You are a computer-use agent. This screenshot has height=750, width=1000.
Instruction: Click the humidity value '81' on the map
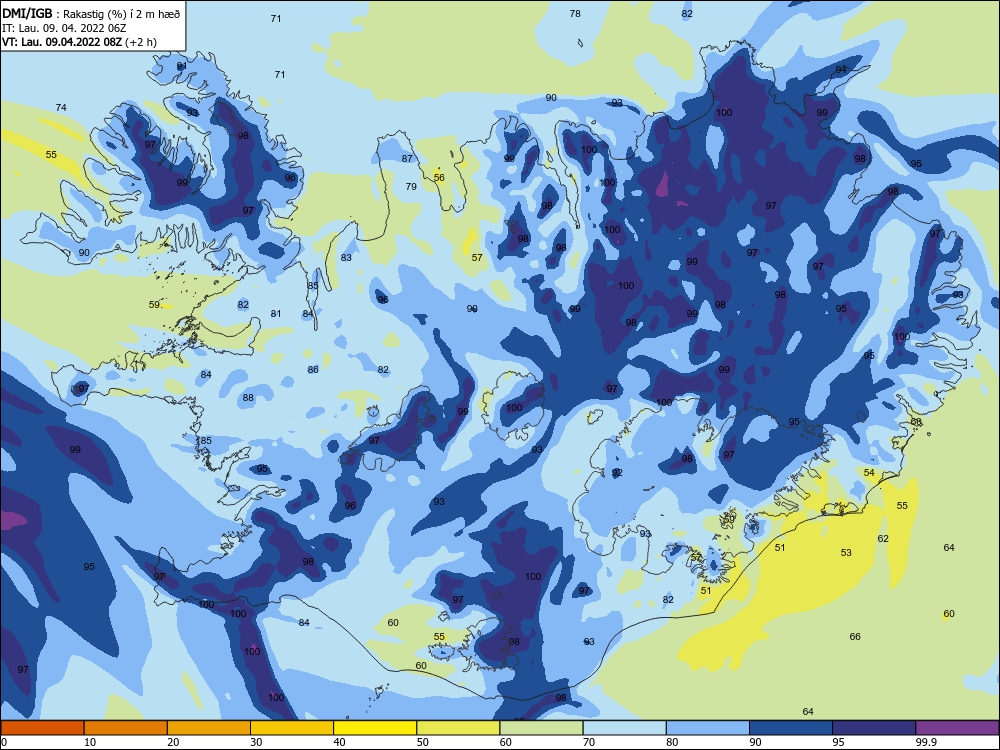coord(276,314)
